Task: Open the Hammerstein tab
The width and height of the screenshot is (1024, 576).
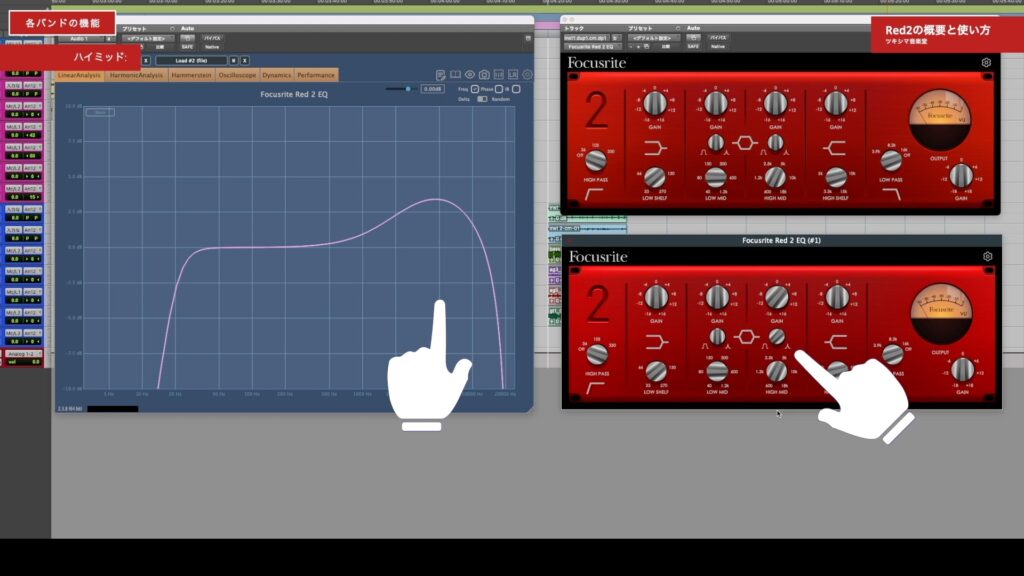Action: tap(191, 75)
